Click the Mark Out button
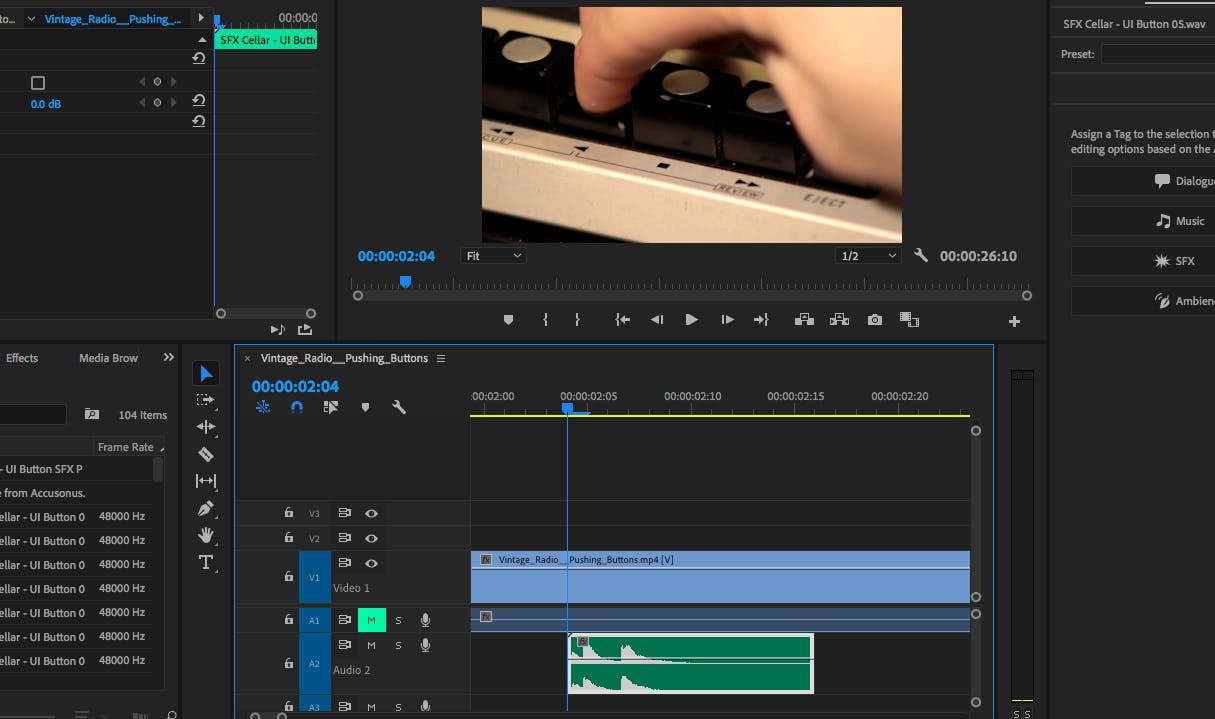The width and height of the screenshot is (1215, 719). [577, 320]
